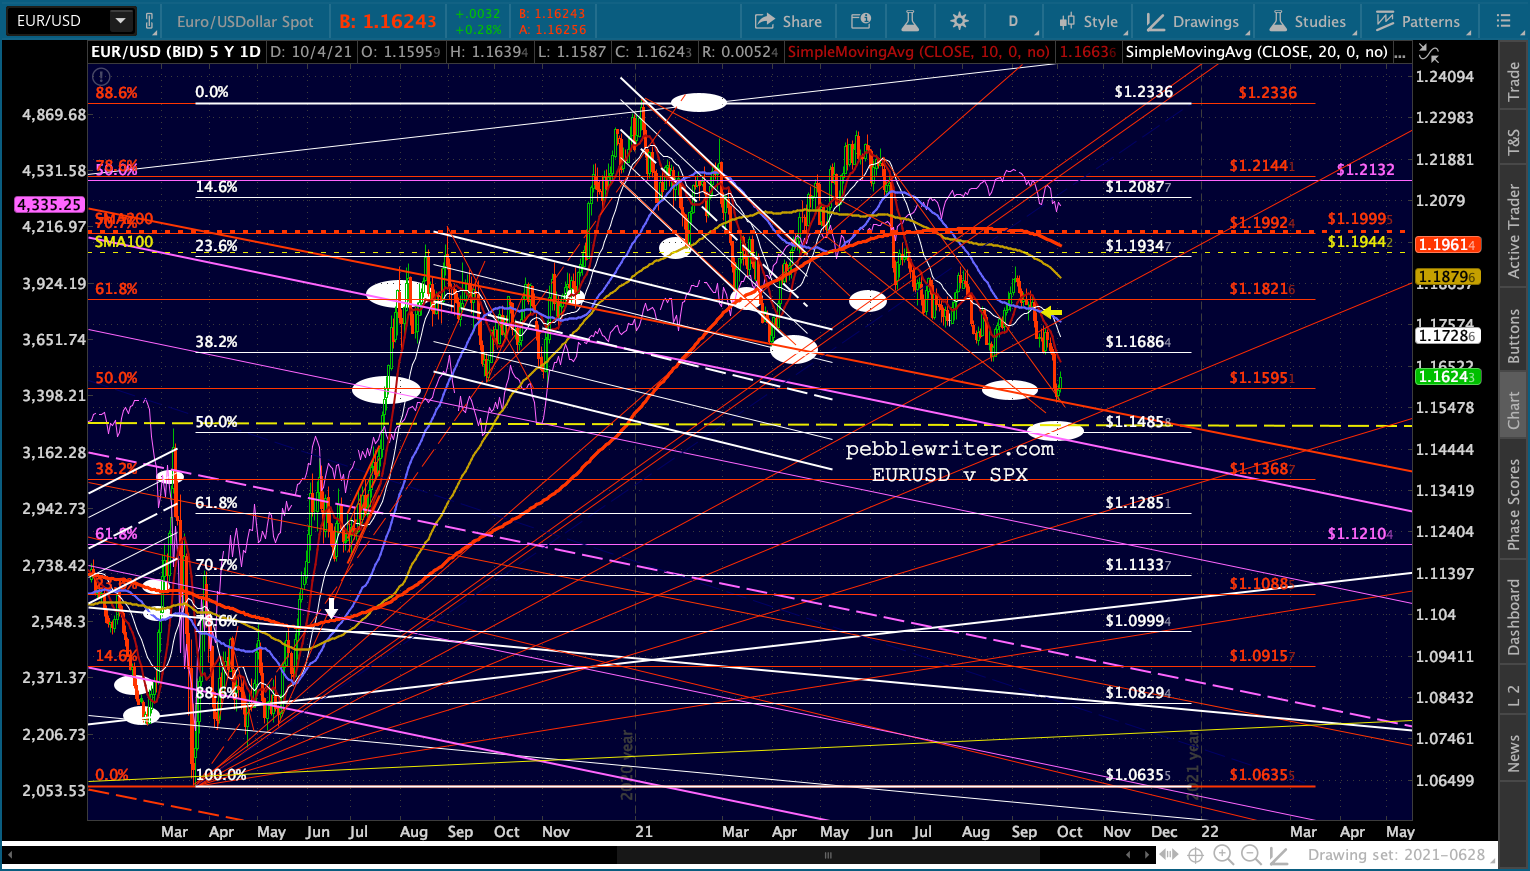Screen dimensions: 1530x871
Task: Click the crosshair pan icon
Action: [1194, 855]
